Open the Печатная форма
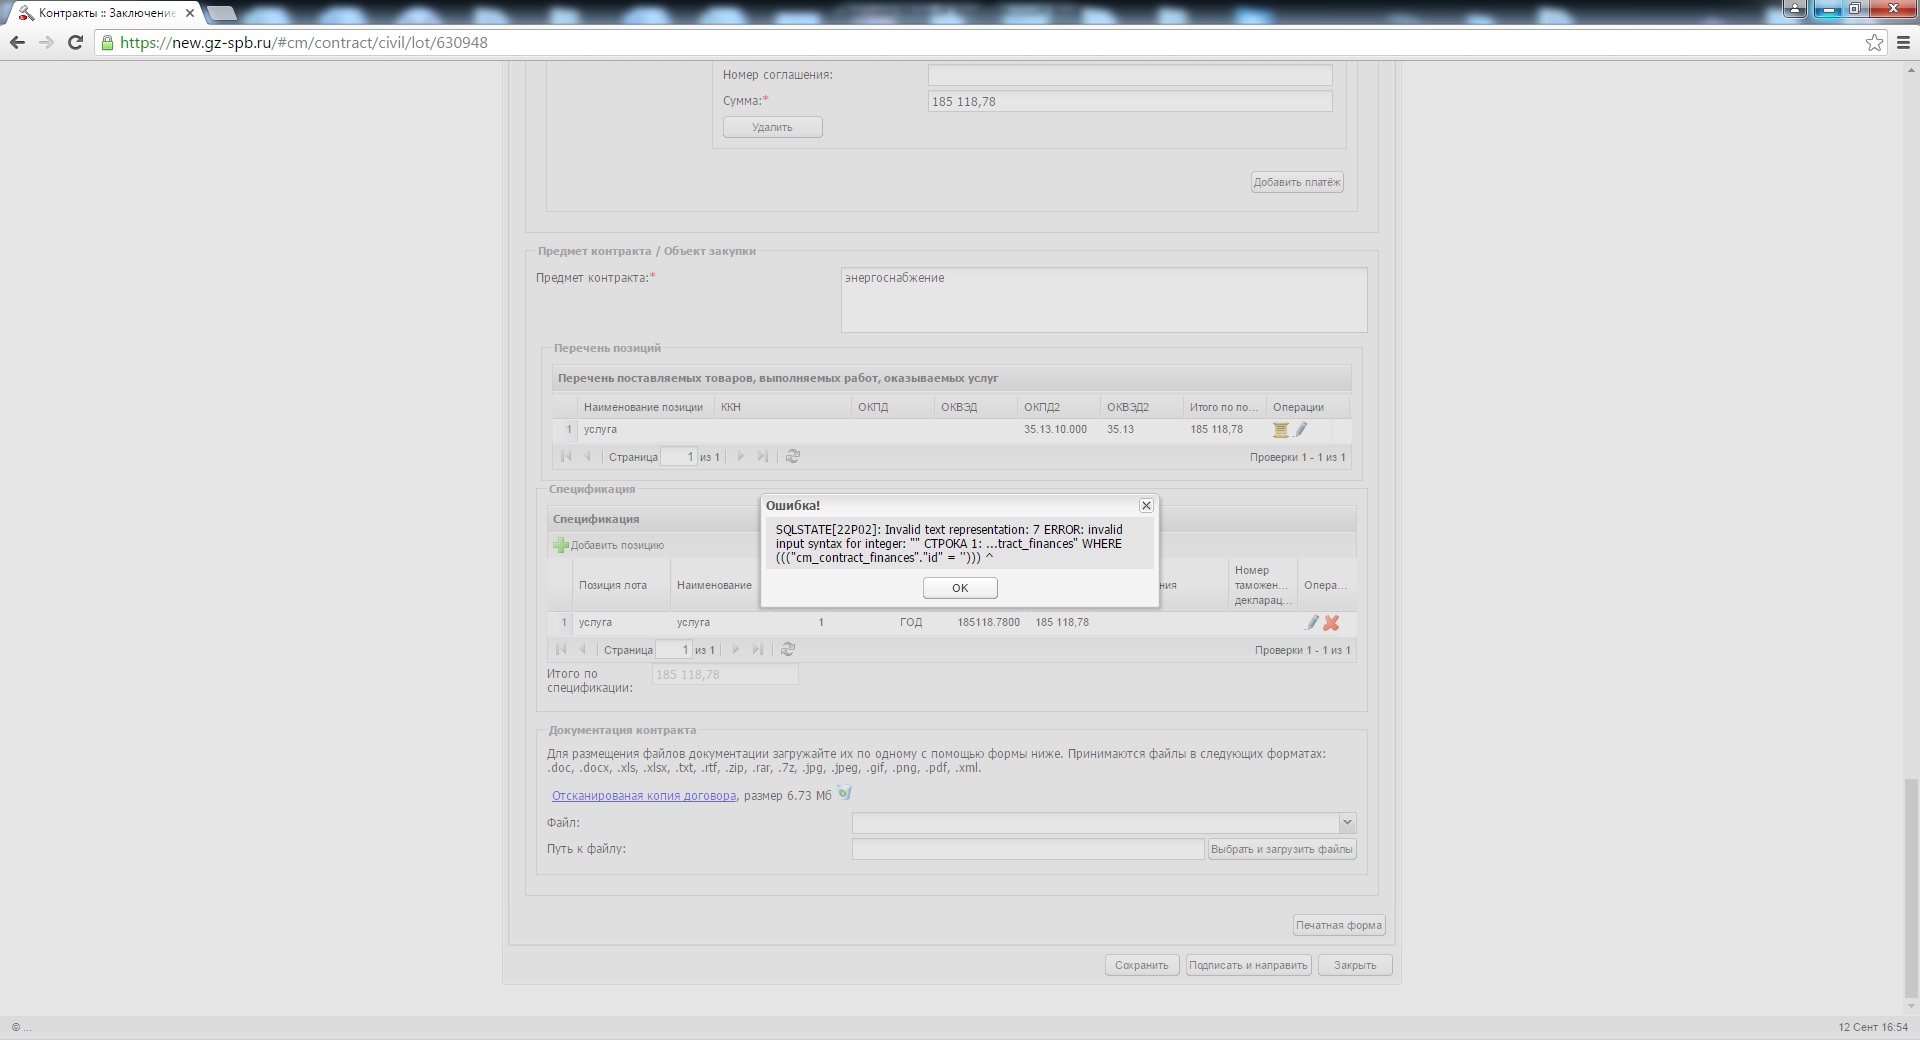This screenshot has width=1920, height=1040. click(1339, 925)
